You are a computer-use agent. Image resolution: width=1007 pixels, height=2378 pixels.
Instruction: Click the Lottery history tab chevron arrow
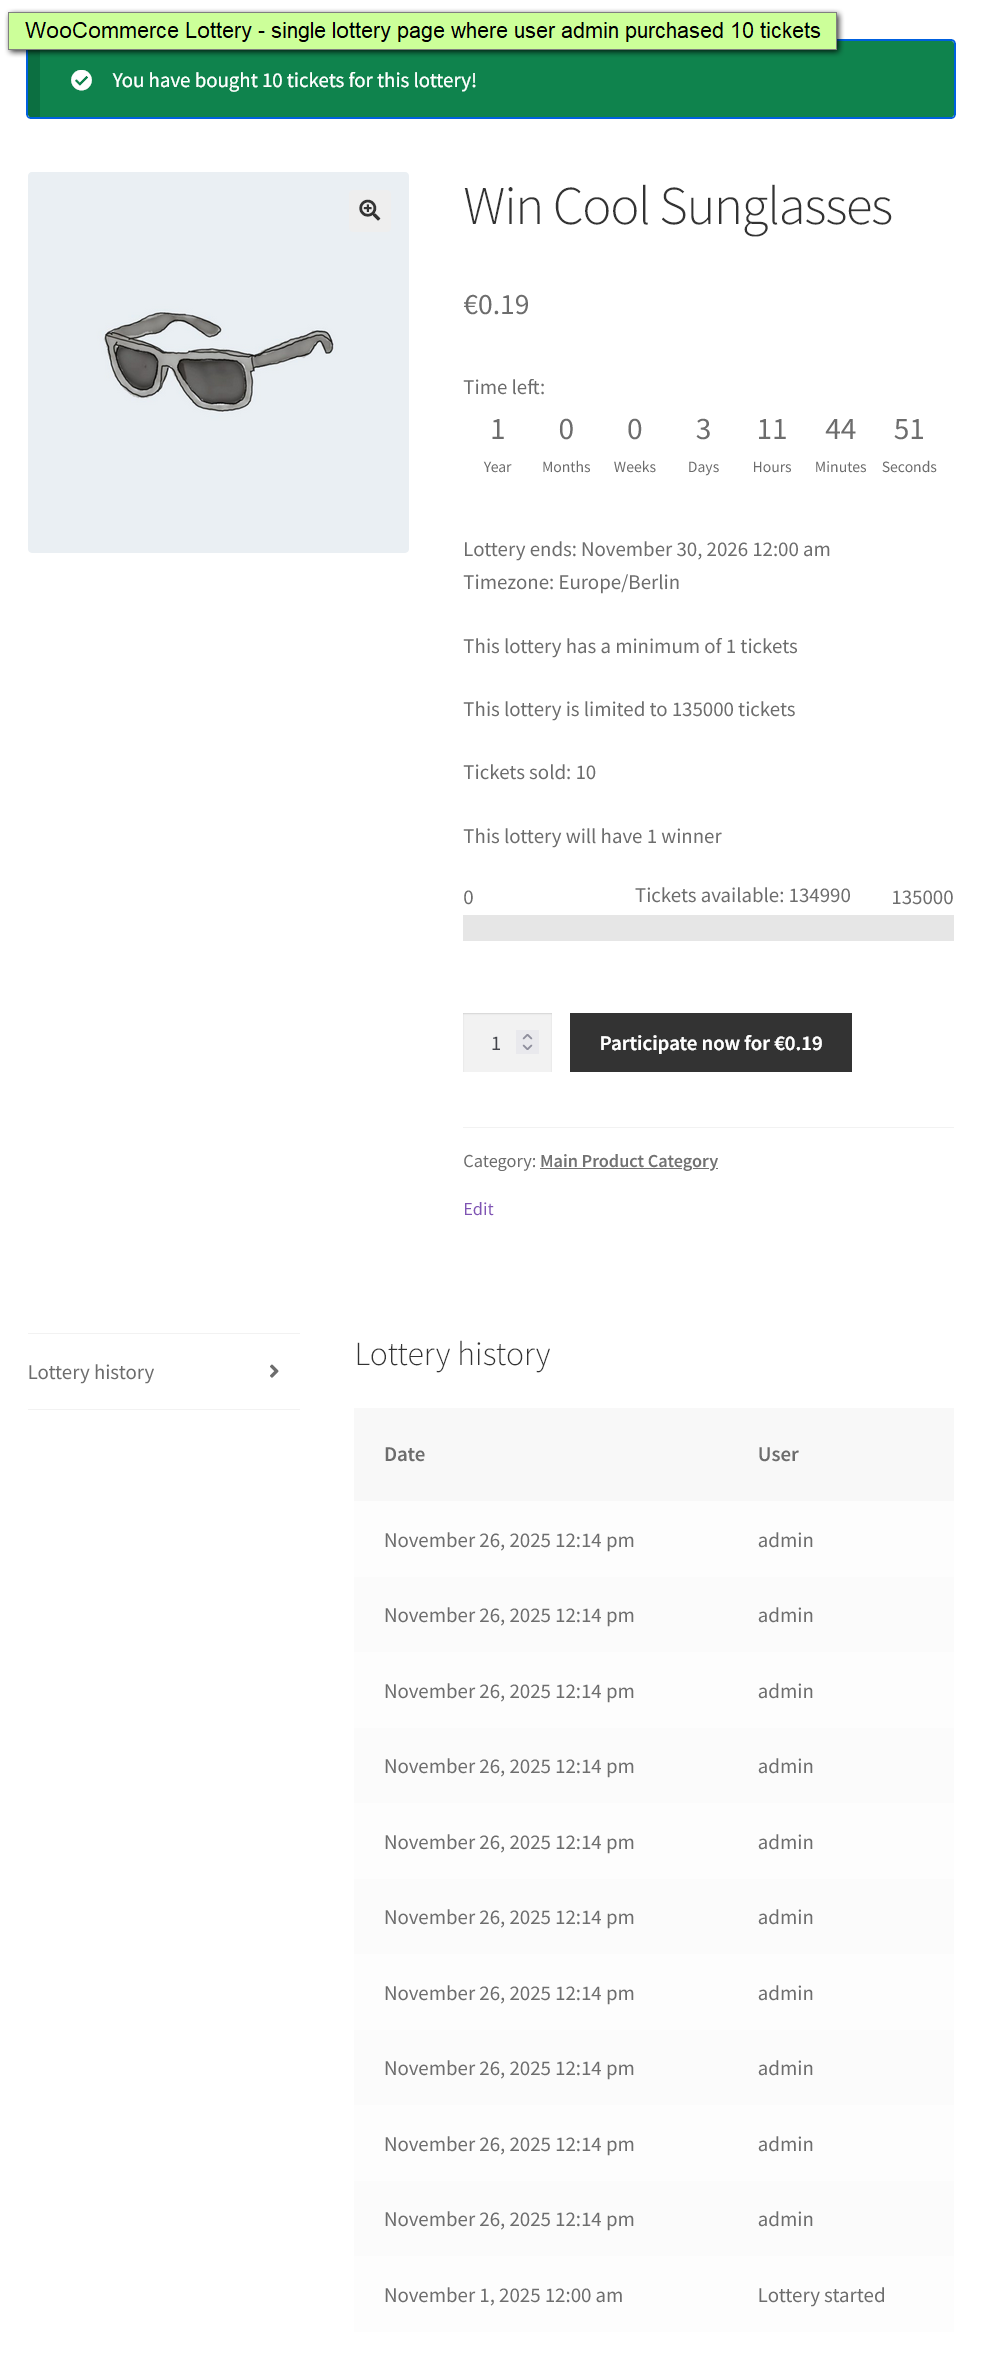(274, 1371)
